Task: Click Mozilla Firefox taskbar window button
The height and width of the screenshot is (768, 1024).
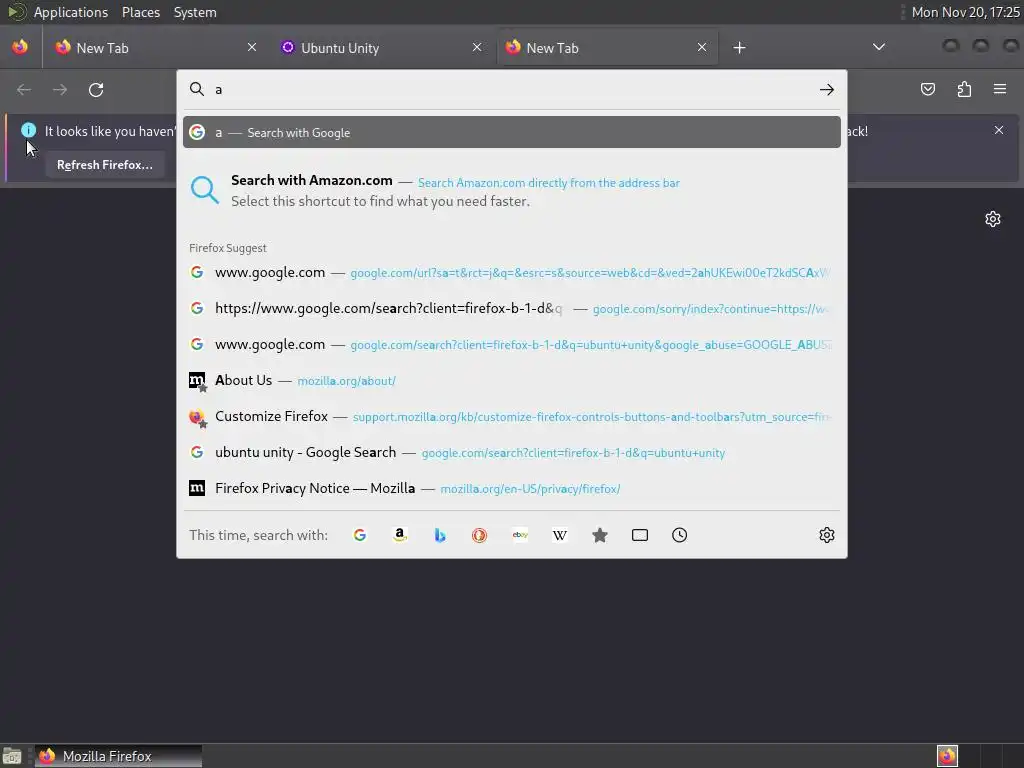Action: pyautogui.click(x=118, y=756)
